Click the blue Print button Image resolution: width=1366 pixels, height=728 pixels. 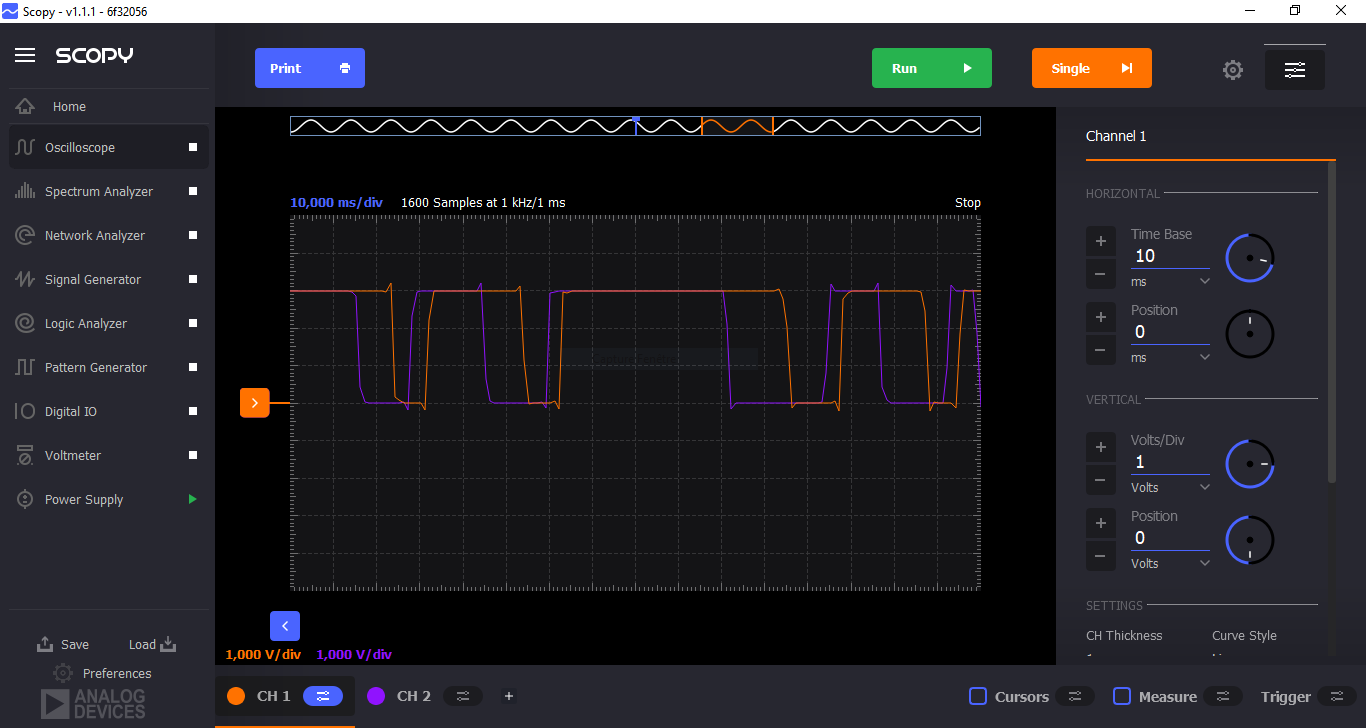(310, 68)
